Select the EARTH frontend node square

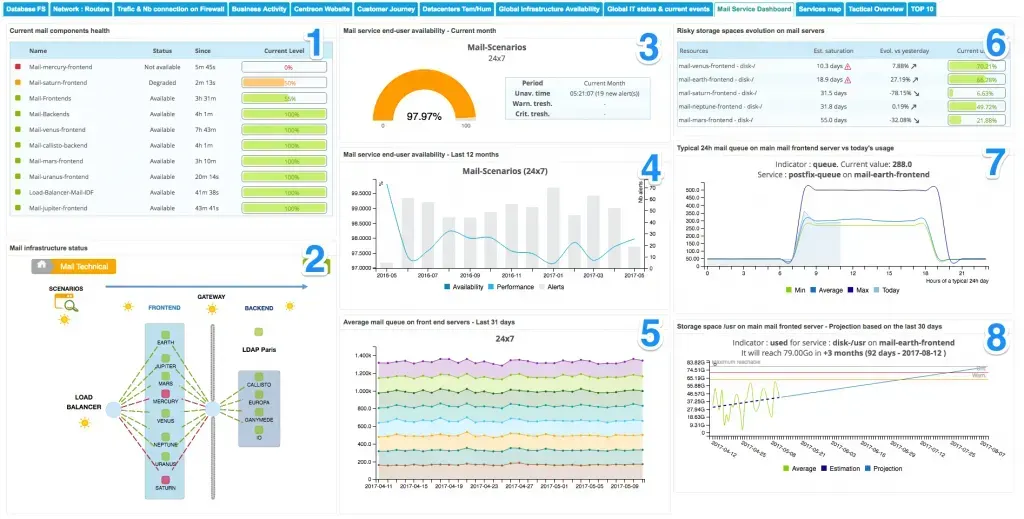pos(165,334)
